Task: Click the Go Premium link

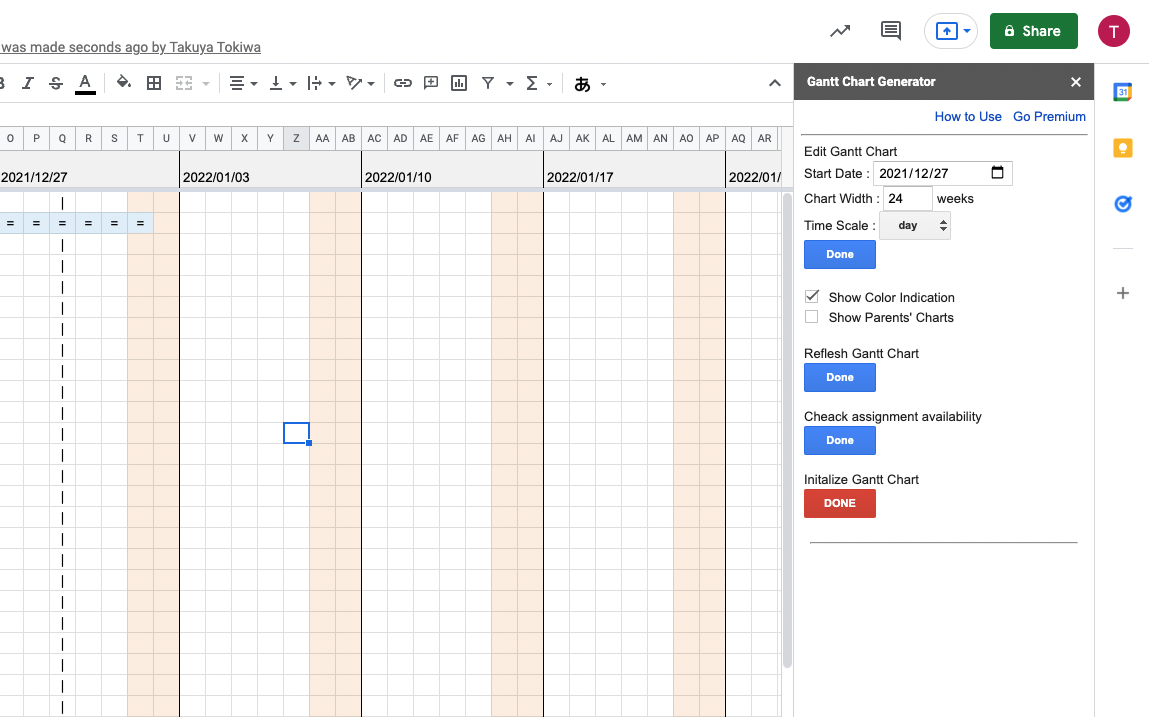Action: pos(1049,117)
